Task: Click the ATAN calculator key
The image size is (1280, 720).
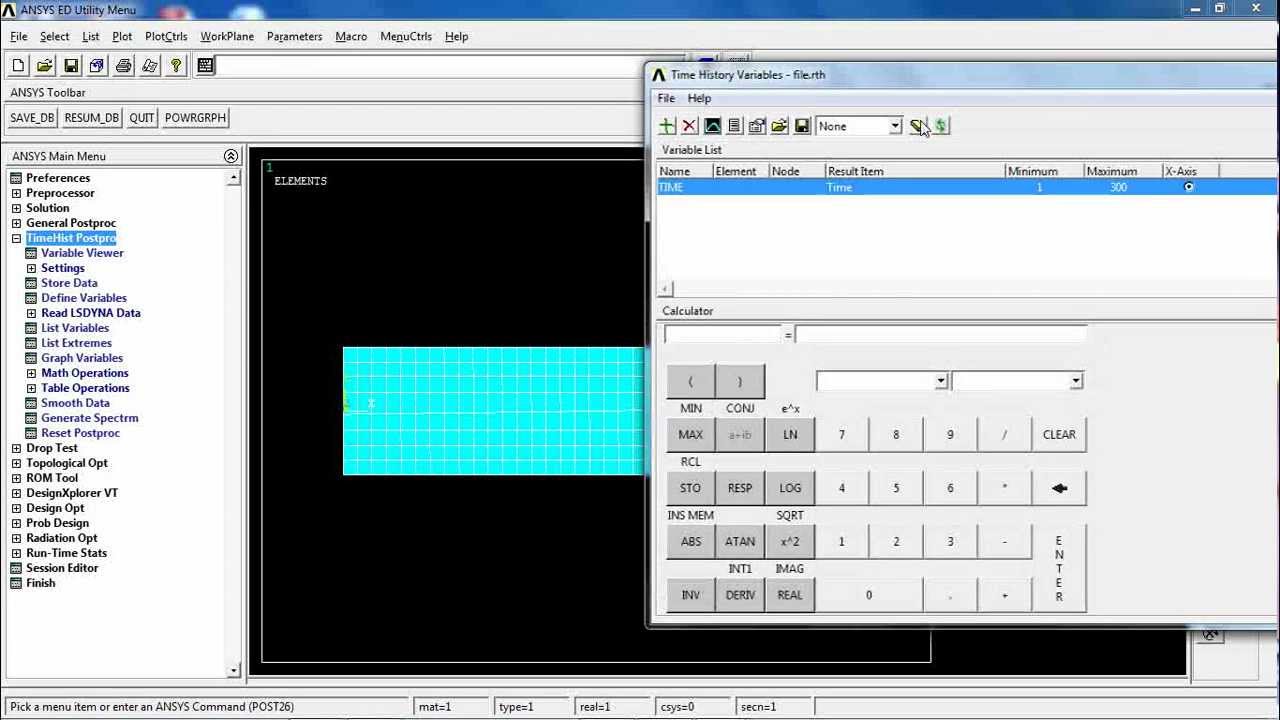Action: (x=740, y=542)
